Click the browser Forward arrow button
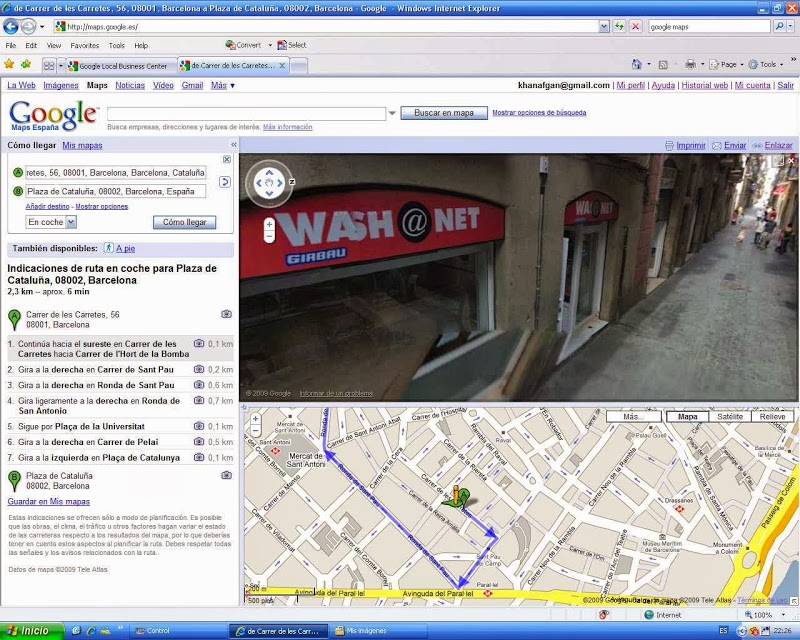800x640 pixels. (x=29, y=26)
